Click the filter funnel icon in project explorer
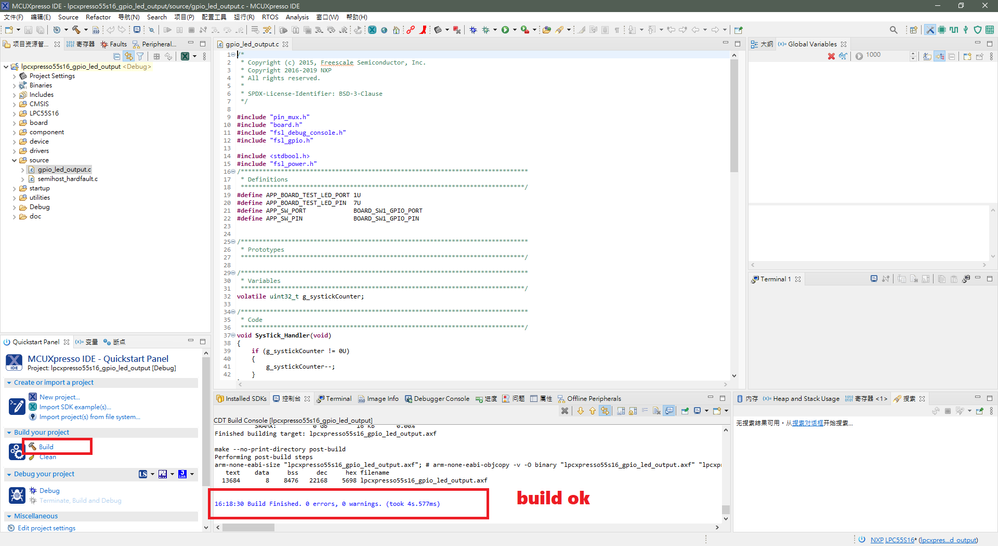Image resolution: width=998 pixels, height=546 pixels. tap(140, 57)
